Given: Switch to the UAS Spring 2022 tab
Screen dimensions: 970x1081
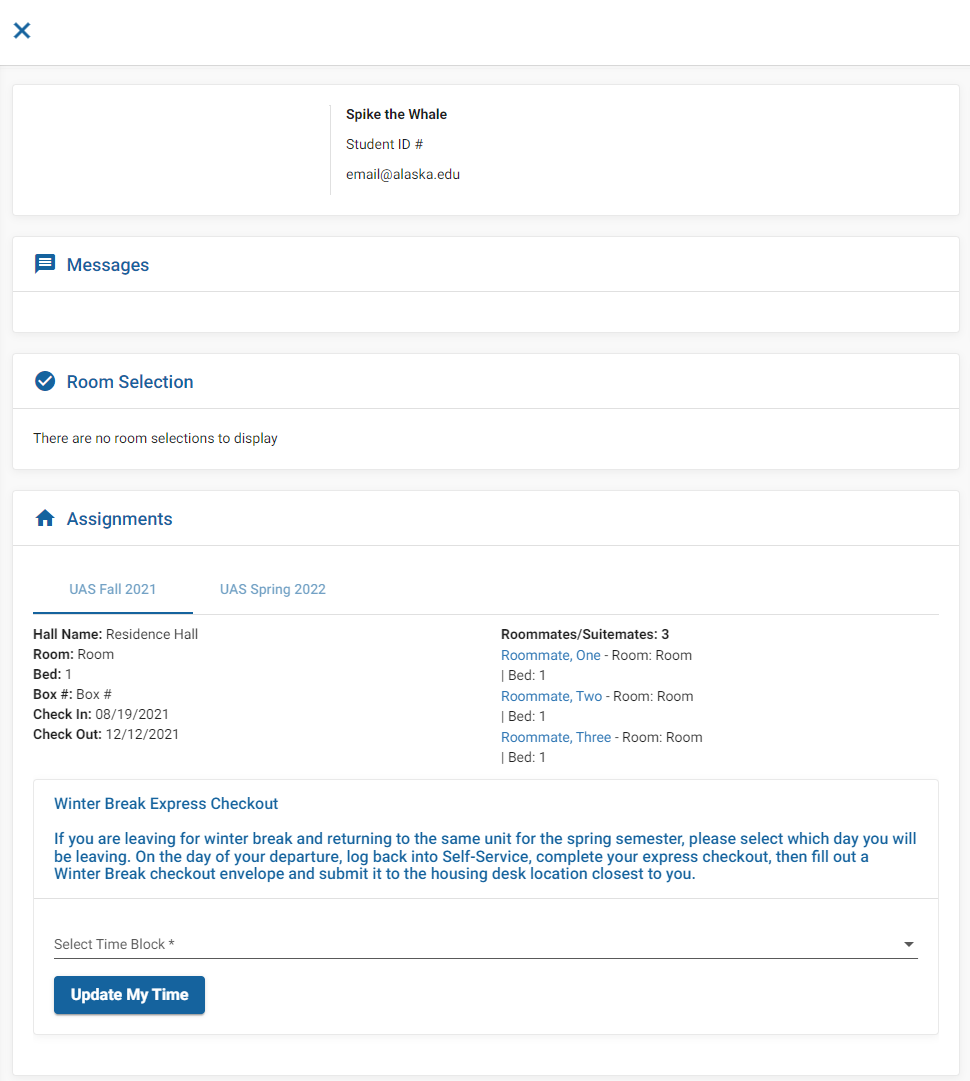Looking at the screenshot, I should point(272,589).
